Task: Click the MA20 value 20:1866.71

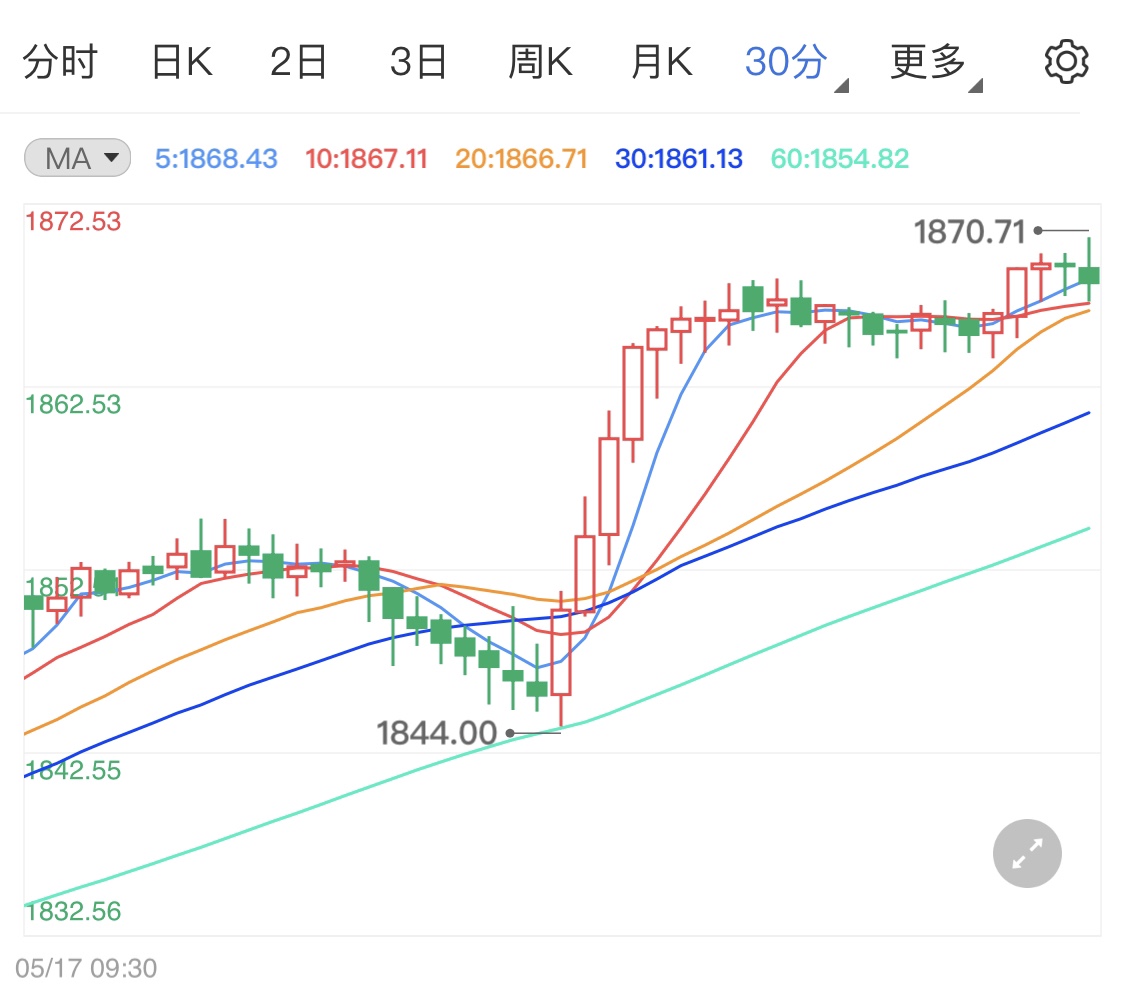Action: pos(521,159)
